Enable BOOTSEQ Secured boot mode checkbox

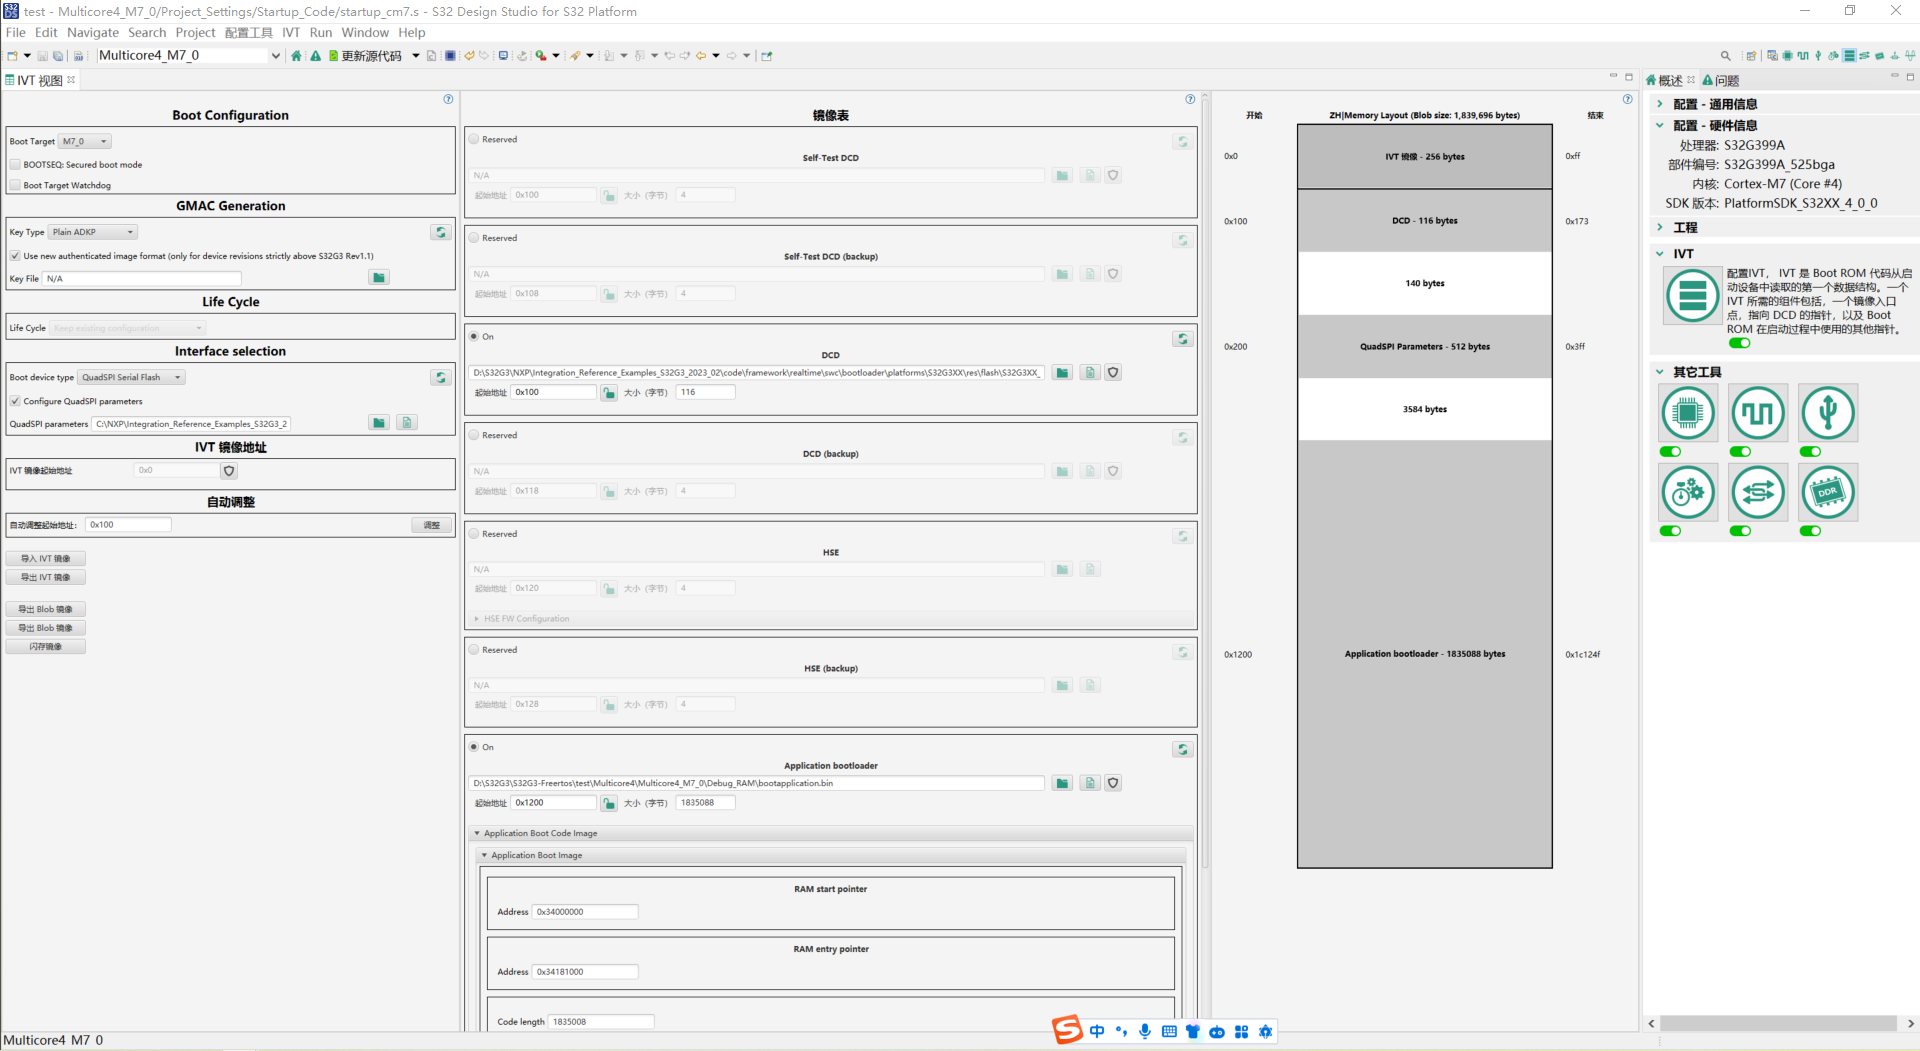click(15, 164)
